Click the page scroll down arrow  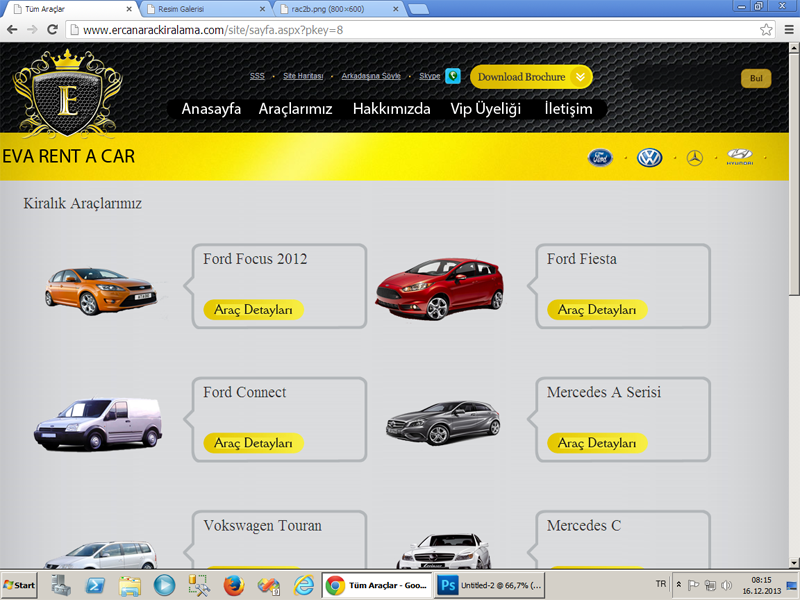coord(794,563)
